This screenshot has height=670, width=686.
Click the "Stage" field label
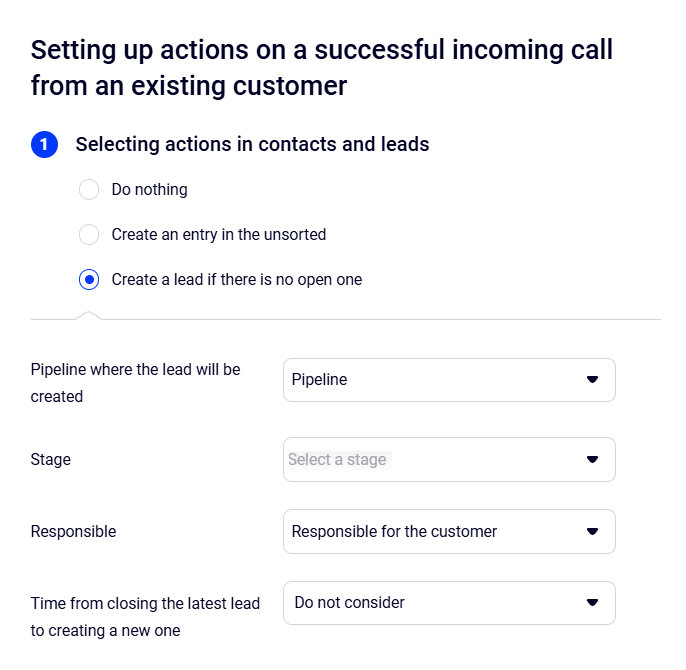tap(51, 460)
